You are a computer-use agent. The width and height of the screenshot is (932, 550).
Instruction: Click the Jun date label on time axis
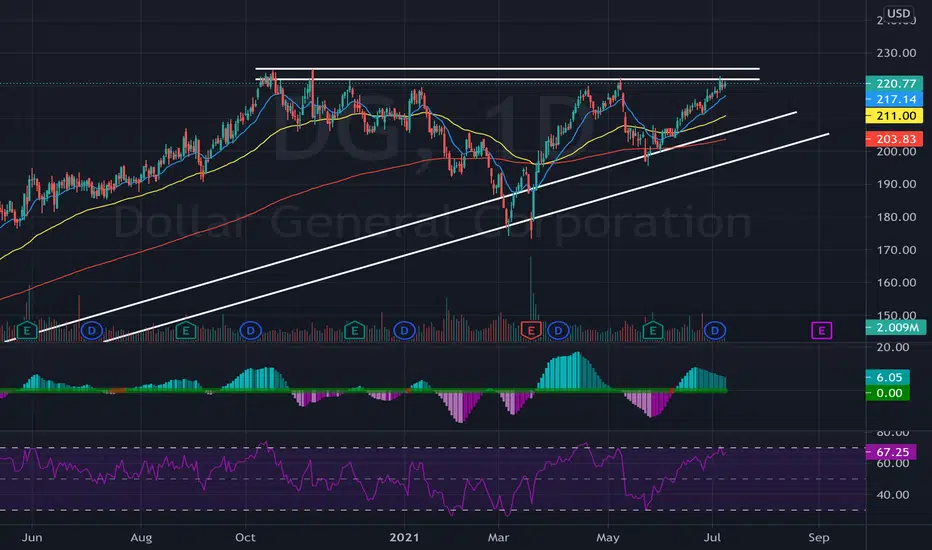pyautogui.click(x=32, y=538)
